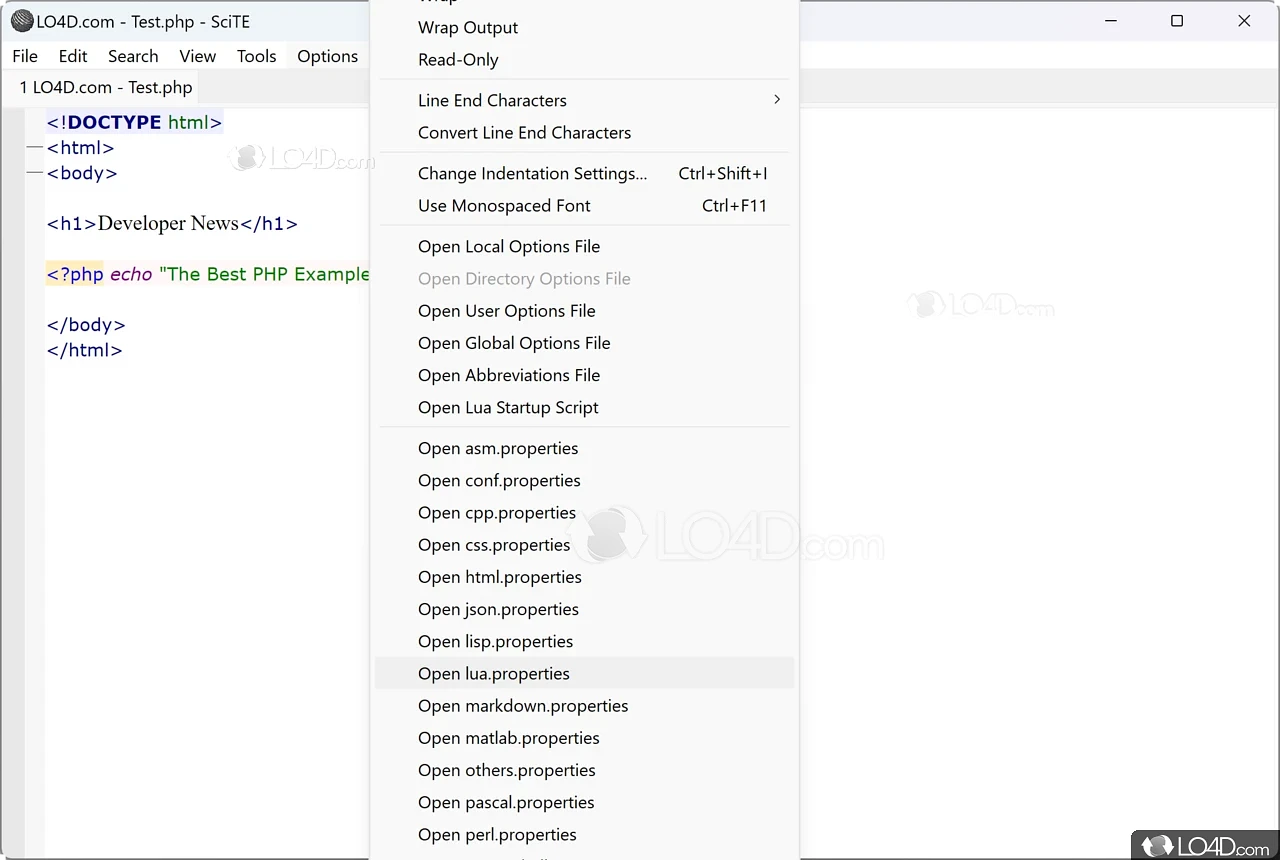Maximize the SciTE window
This screenshot has width=1280, height=860.
(1177, 21)
